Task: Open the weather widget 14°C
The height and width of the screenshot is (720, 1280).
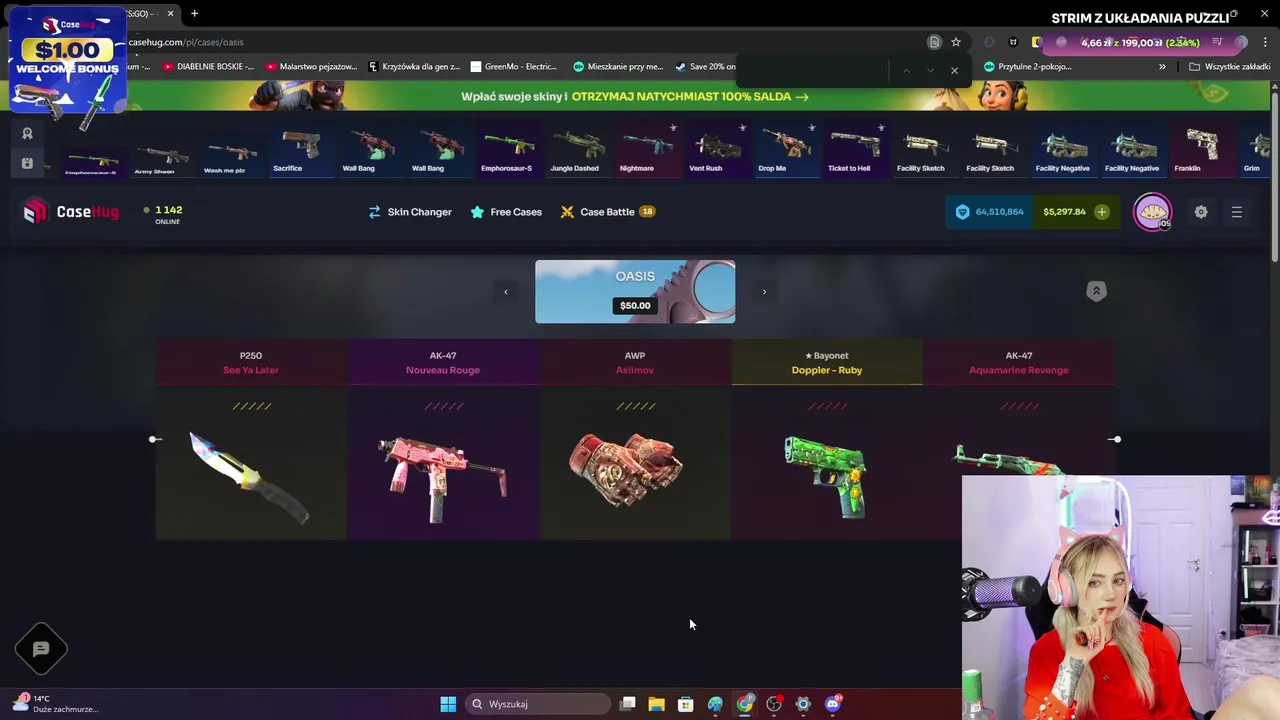Action: tap(55, 704)
